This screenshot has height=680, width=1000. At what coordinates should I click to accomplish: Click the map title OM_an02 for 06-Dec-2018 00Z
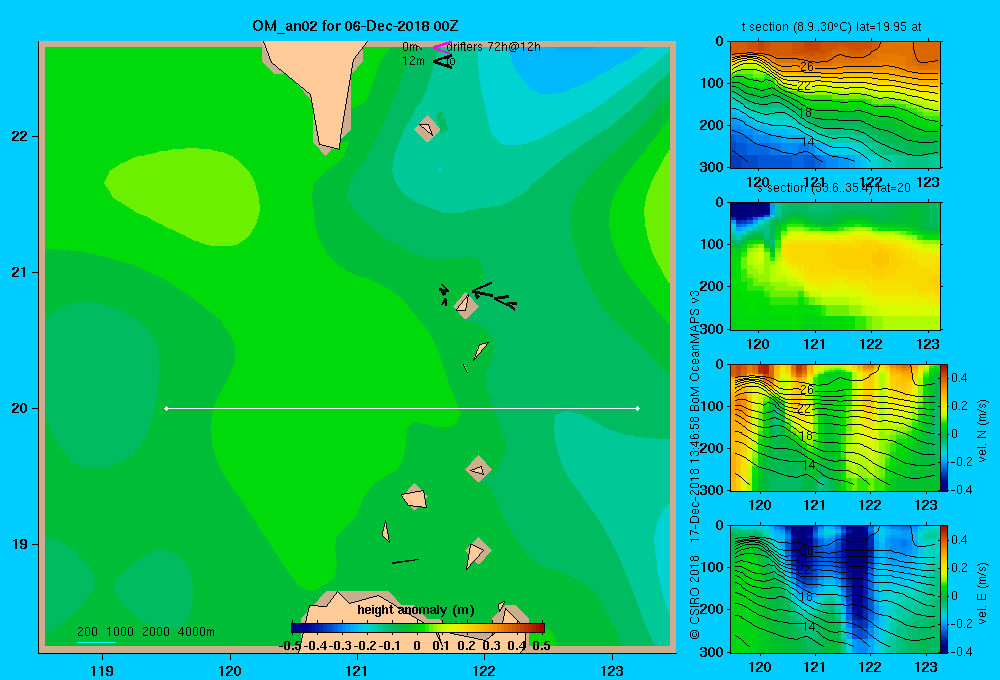click(x=355, y=26)
